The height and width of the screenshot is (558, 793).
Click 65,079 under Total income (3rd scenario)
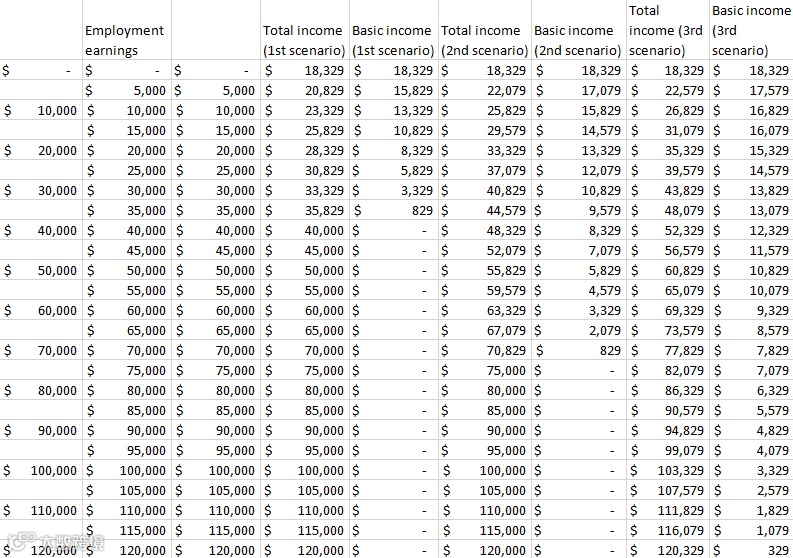[x=684, y=290]
